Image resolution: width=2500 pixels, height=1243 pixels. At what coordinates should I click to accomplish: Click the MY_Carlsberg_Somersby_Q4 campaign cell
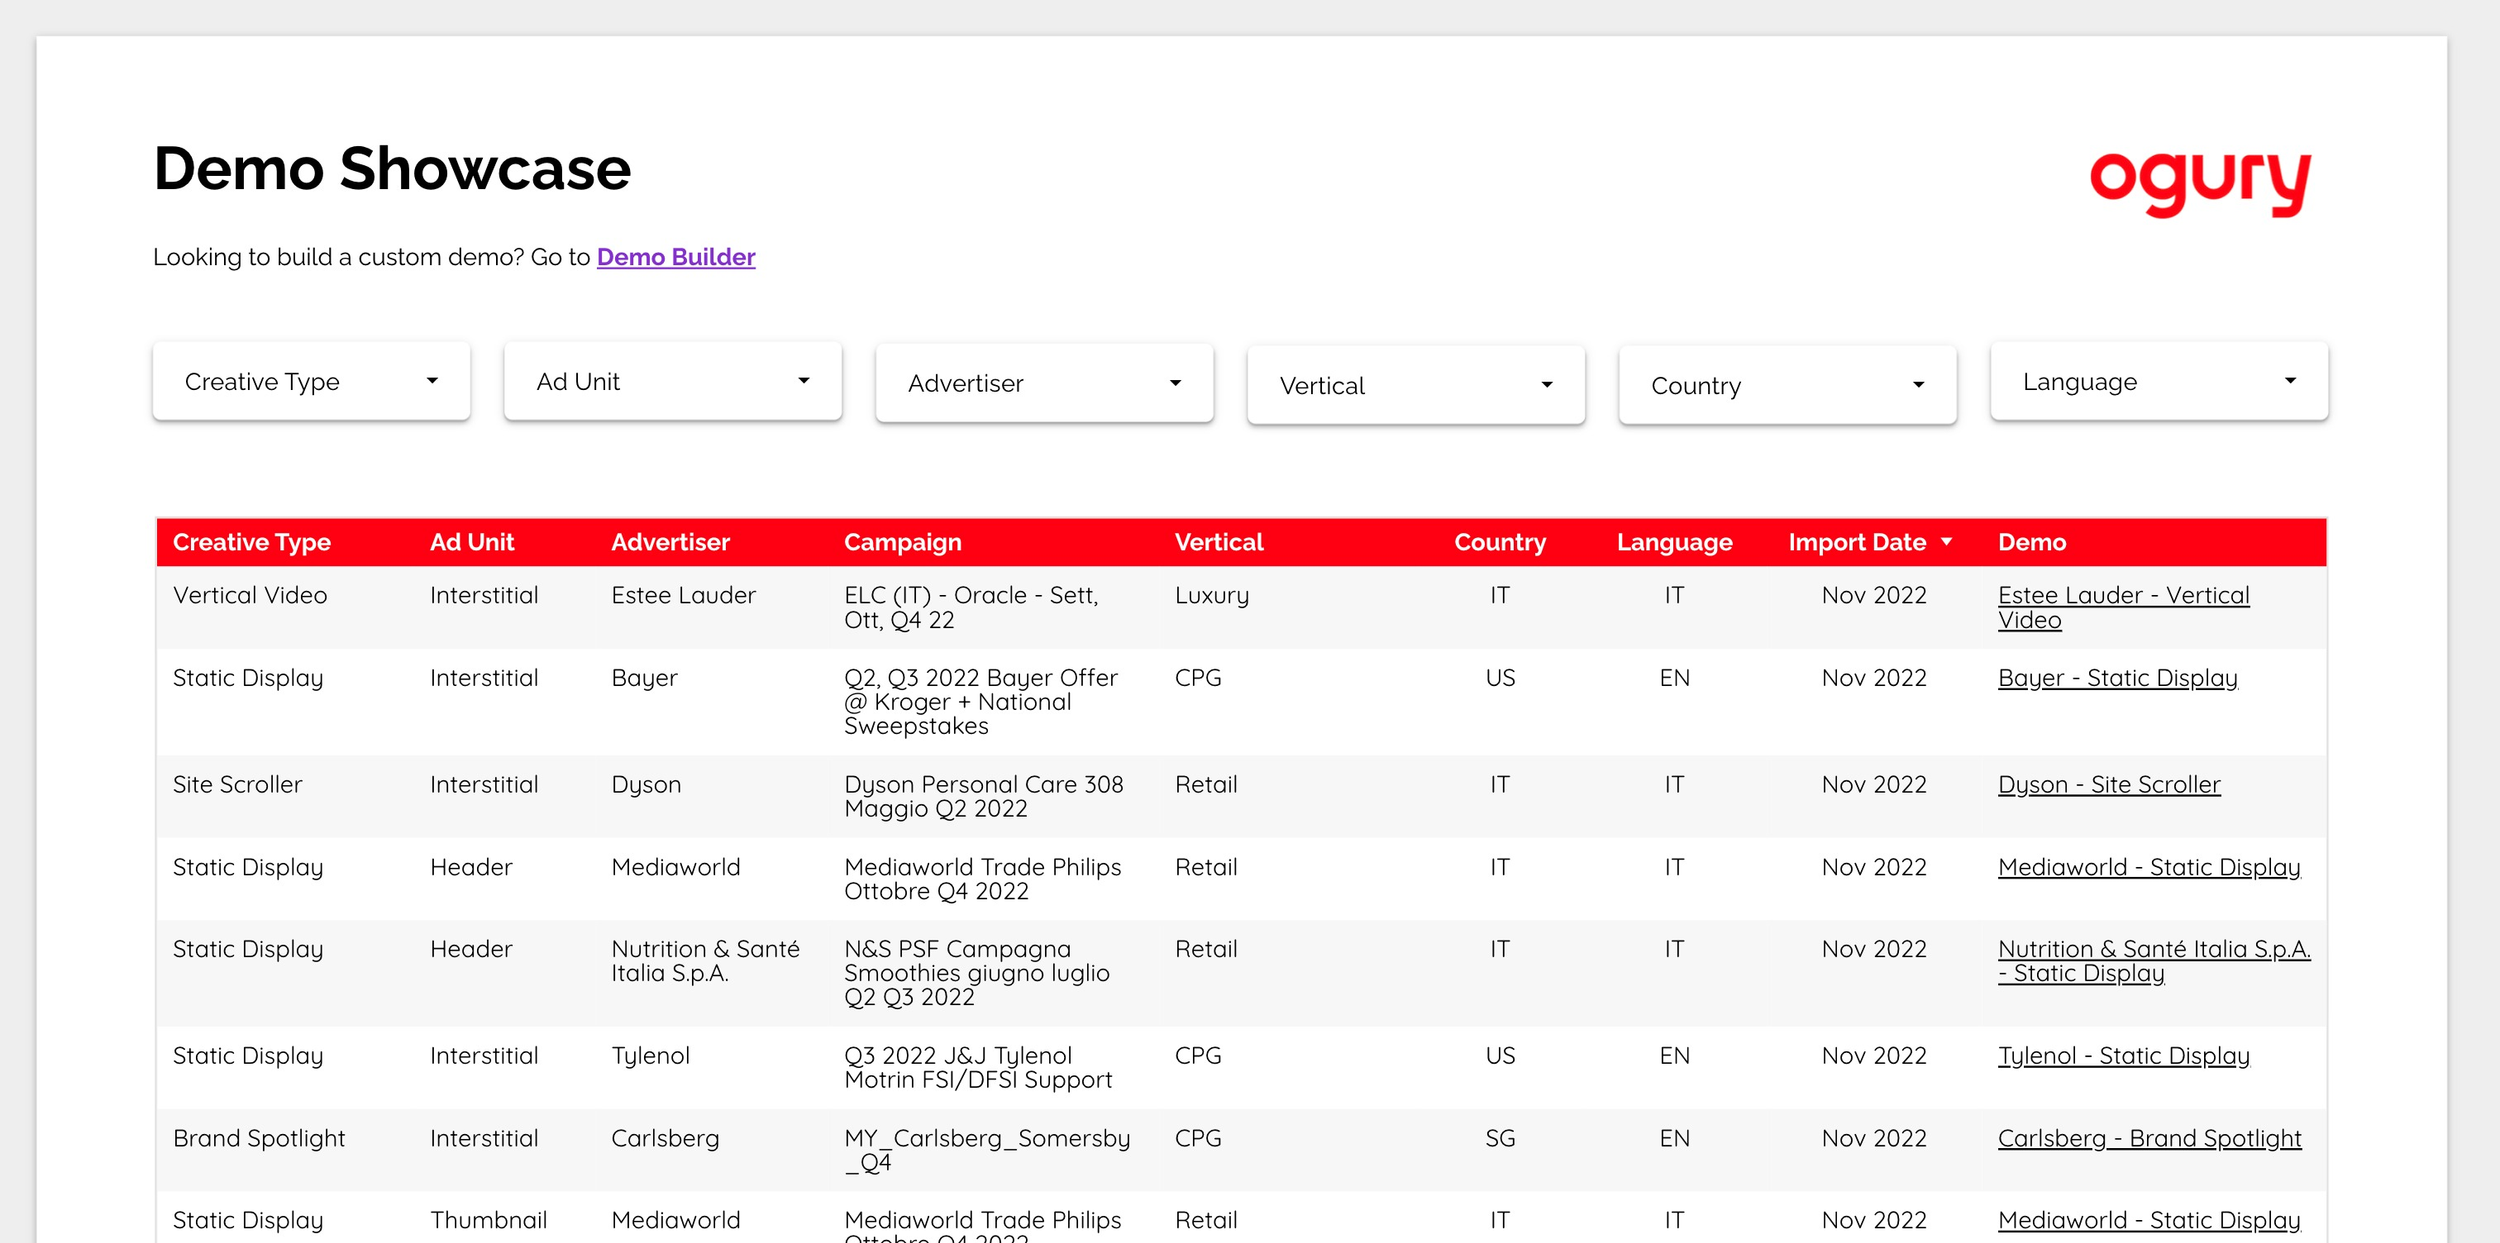(987, 1151)
